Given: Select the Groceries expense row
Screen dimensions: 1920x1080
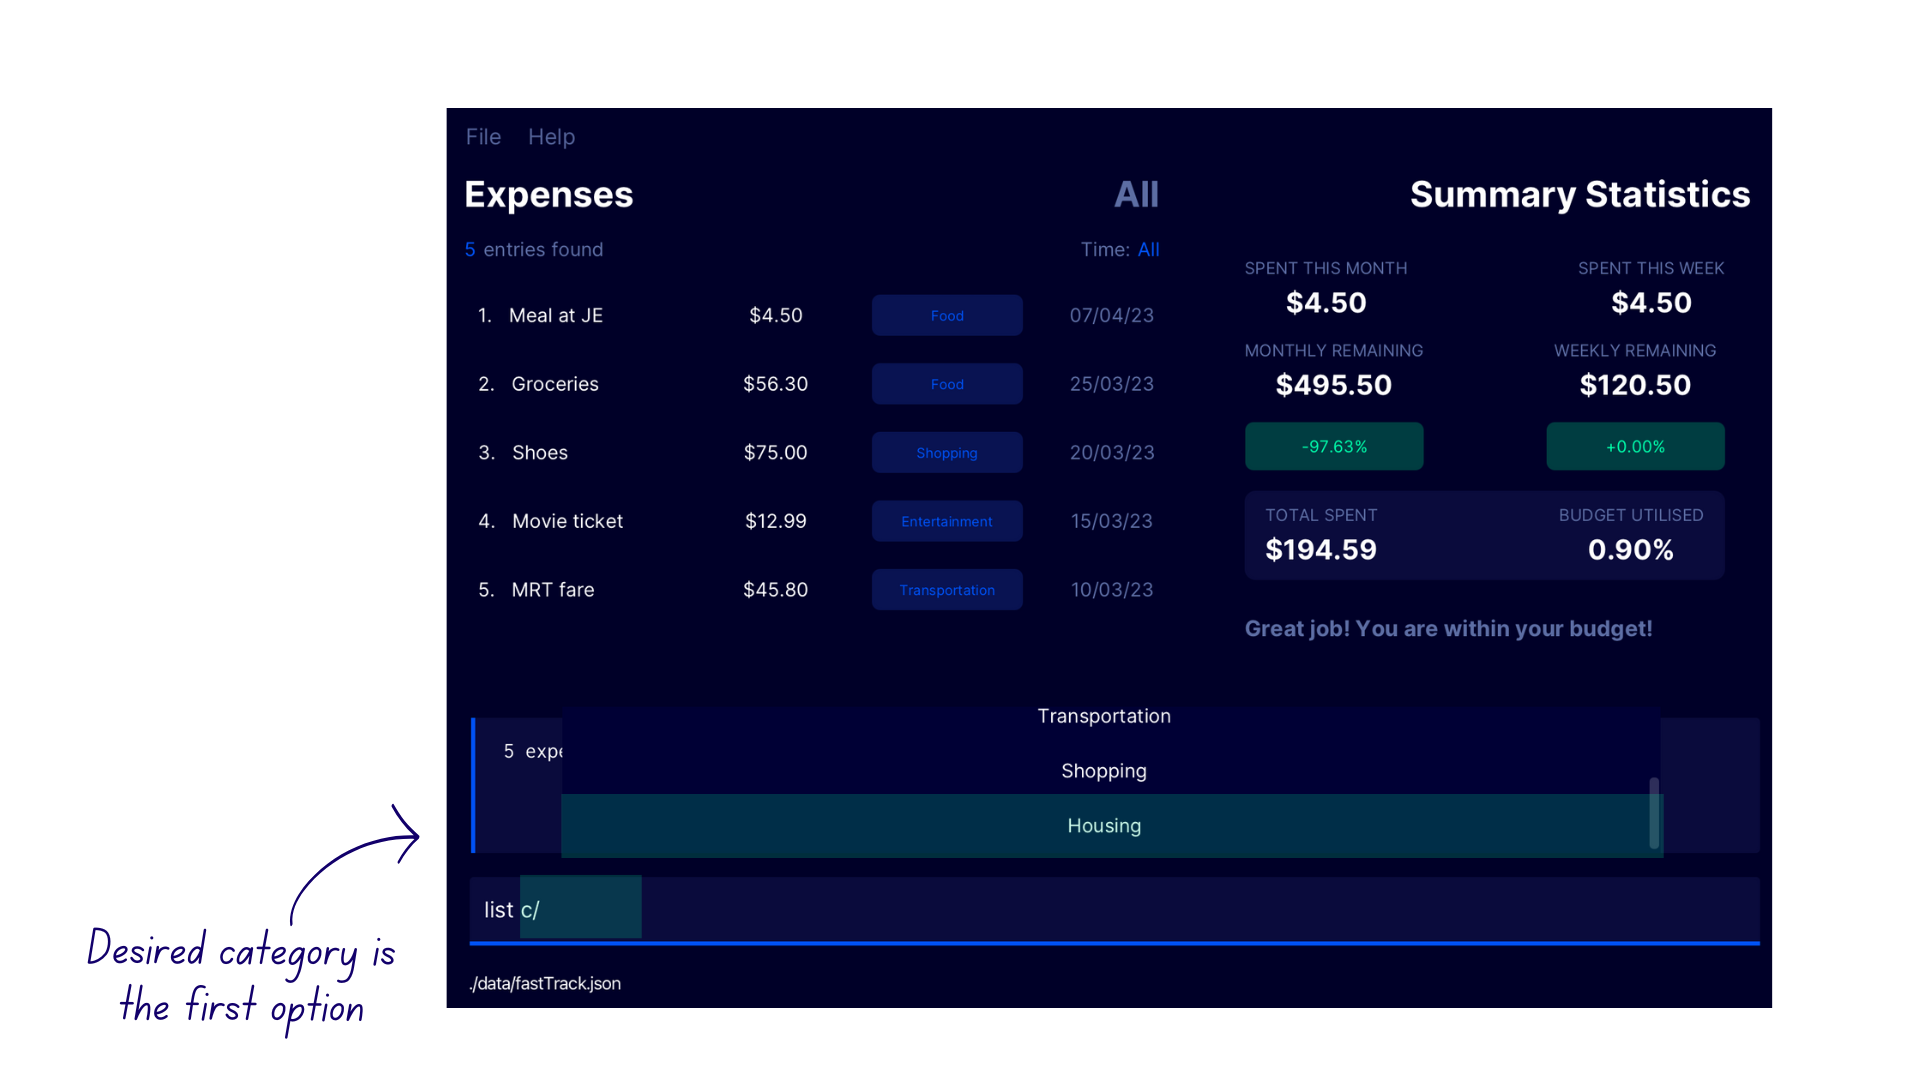Looking at the screenshot, I should tap(815, 384).
